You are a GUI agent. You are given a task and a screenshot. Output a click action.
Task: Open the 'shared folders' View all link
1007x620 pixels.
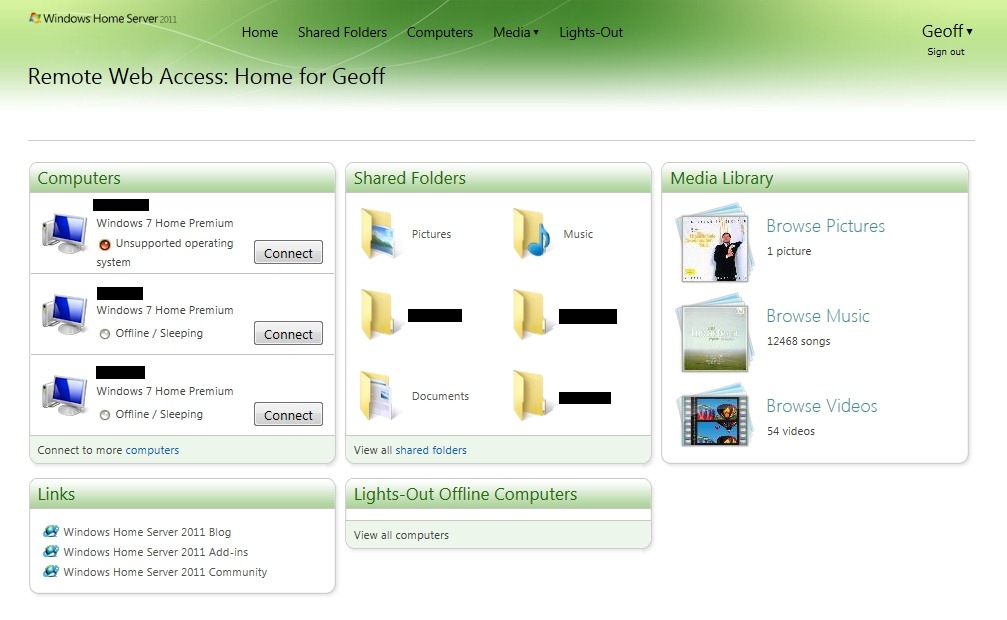tap(431, 450)
